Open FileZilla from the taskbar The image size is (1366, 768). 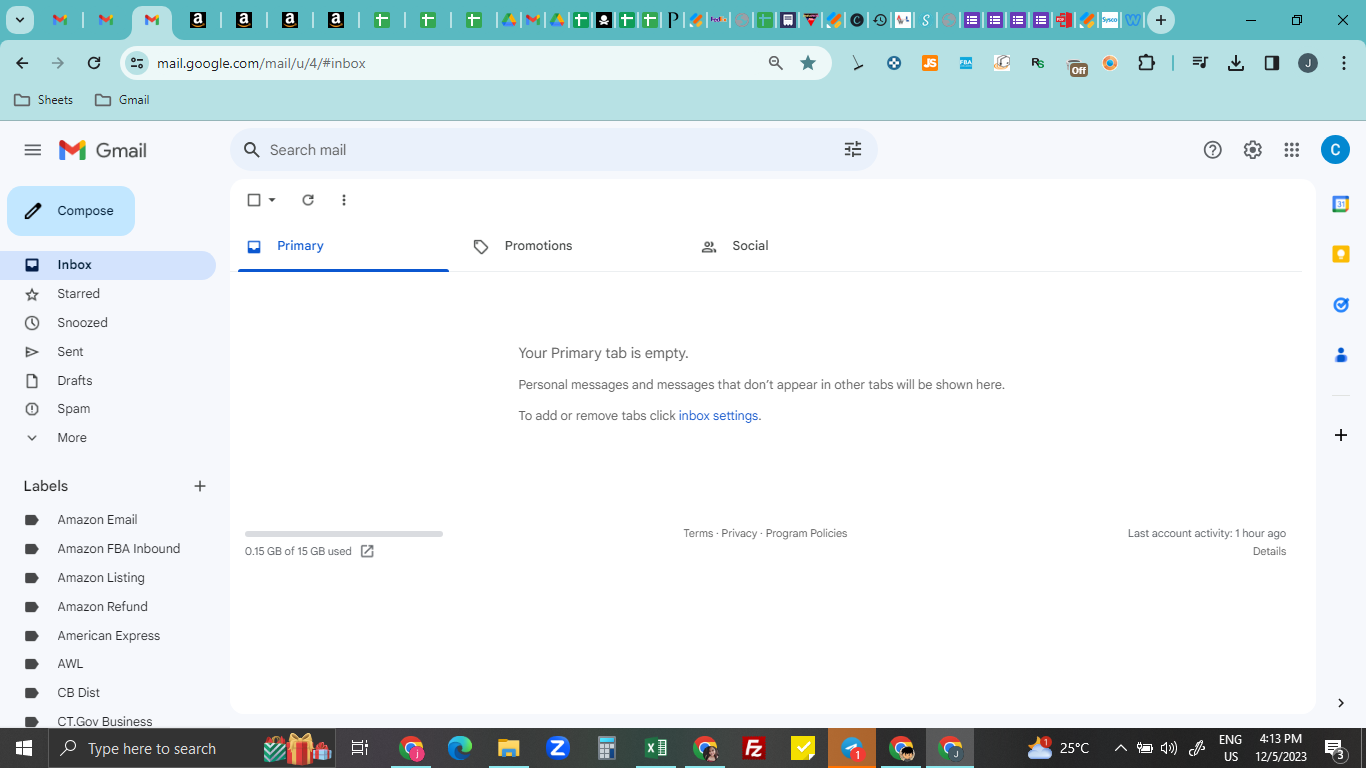click(754, 748)
